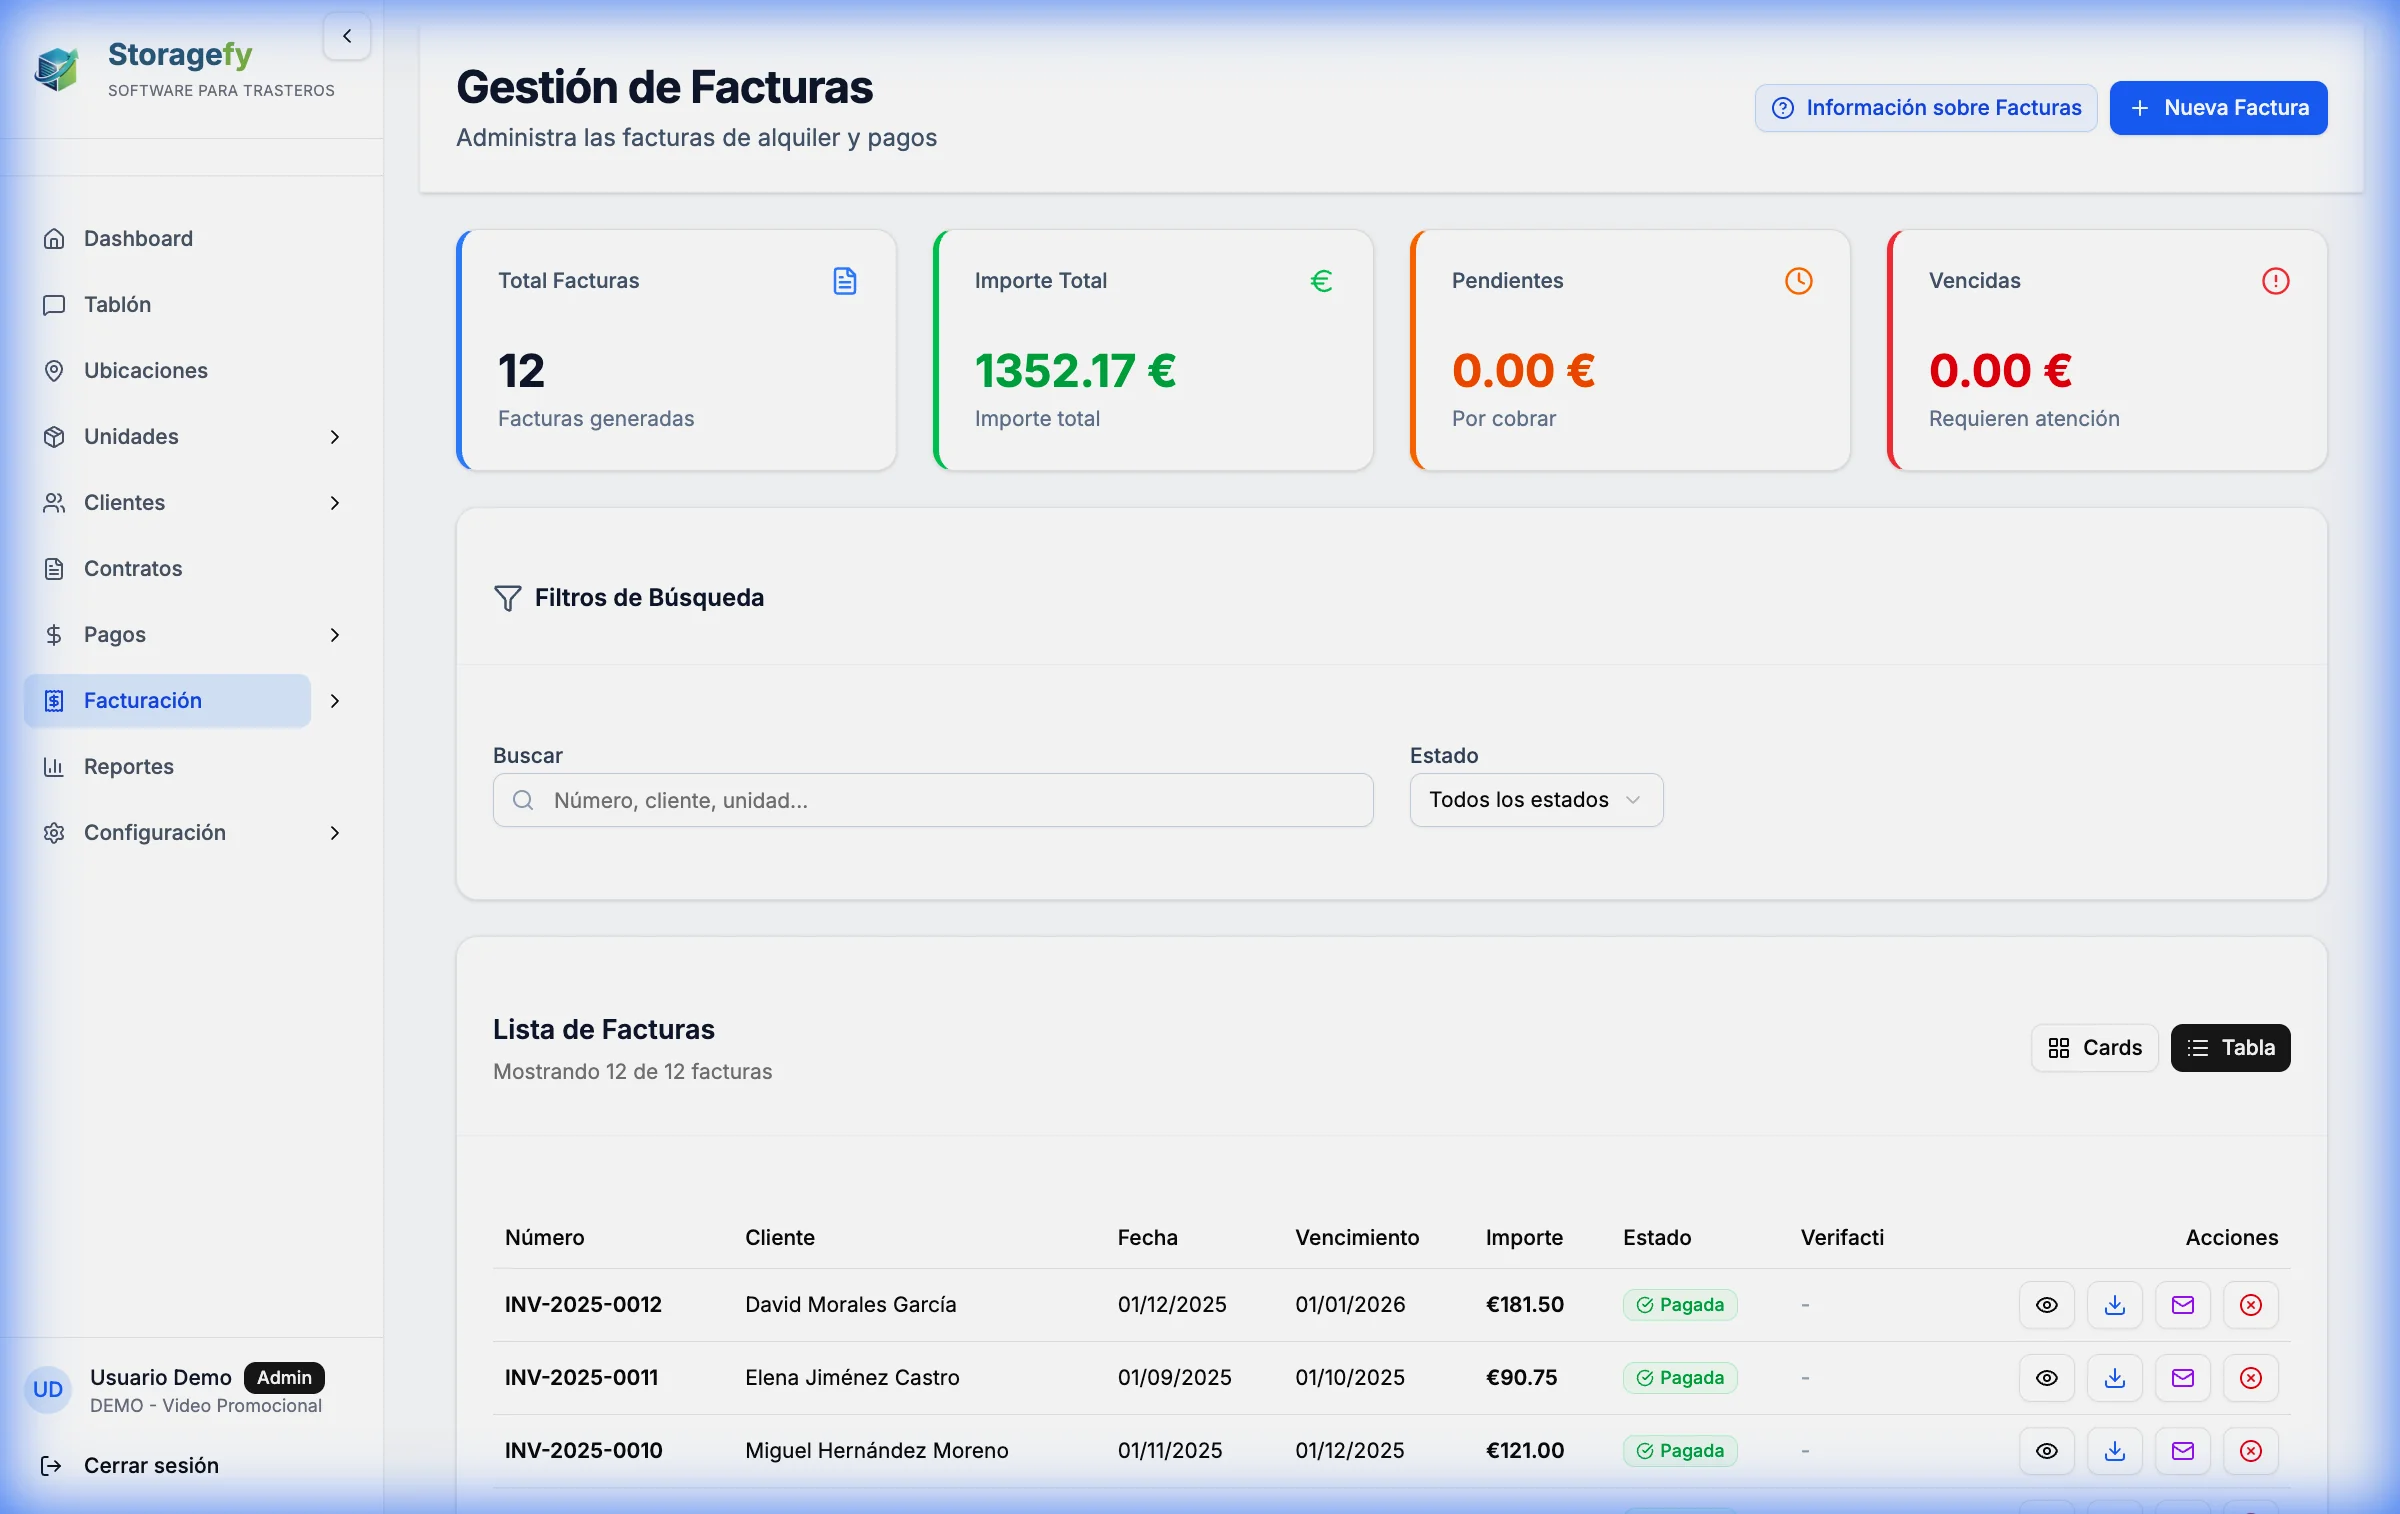This screenshot has width=2400, height=1514.
Task: Switch invoice list to Tabla view
Action: 2230,1048
